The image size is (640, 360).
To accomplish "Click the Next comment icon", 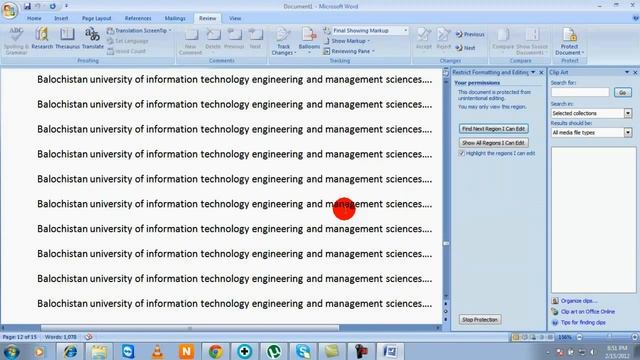I will click(x=255, y=39).
